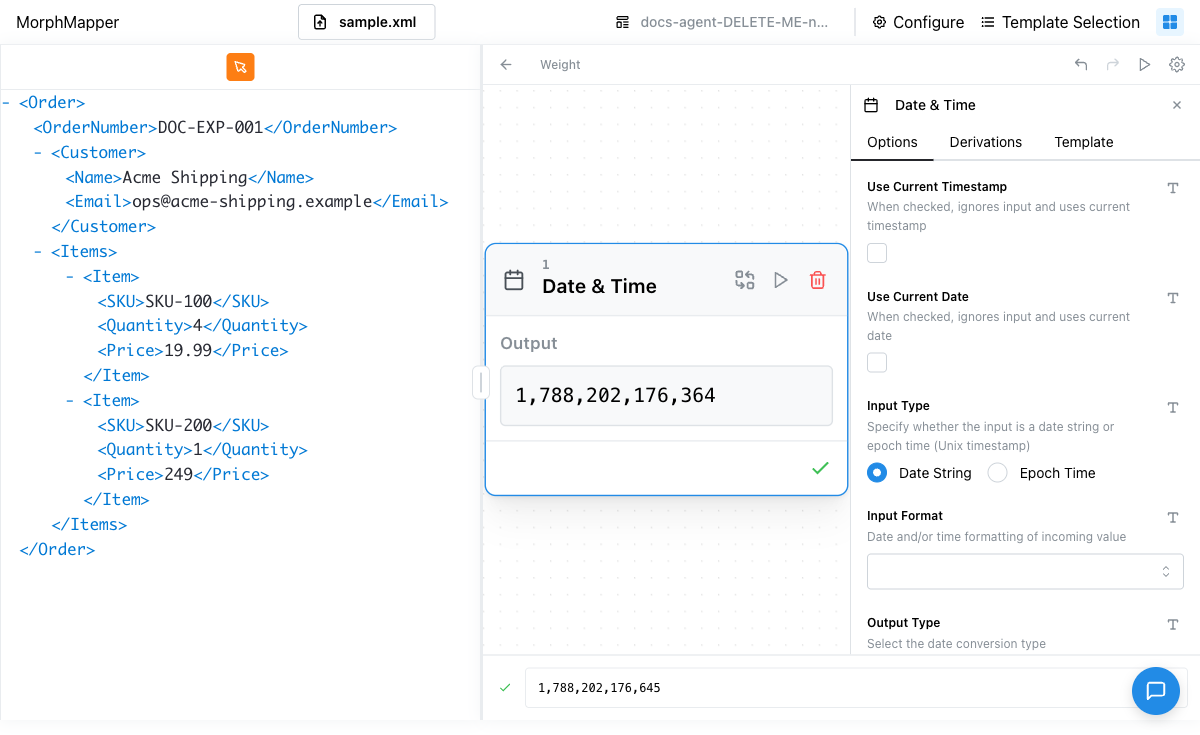Close the Date & Time panel

click(x=1177, y=105)
